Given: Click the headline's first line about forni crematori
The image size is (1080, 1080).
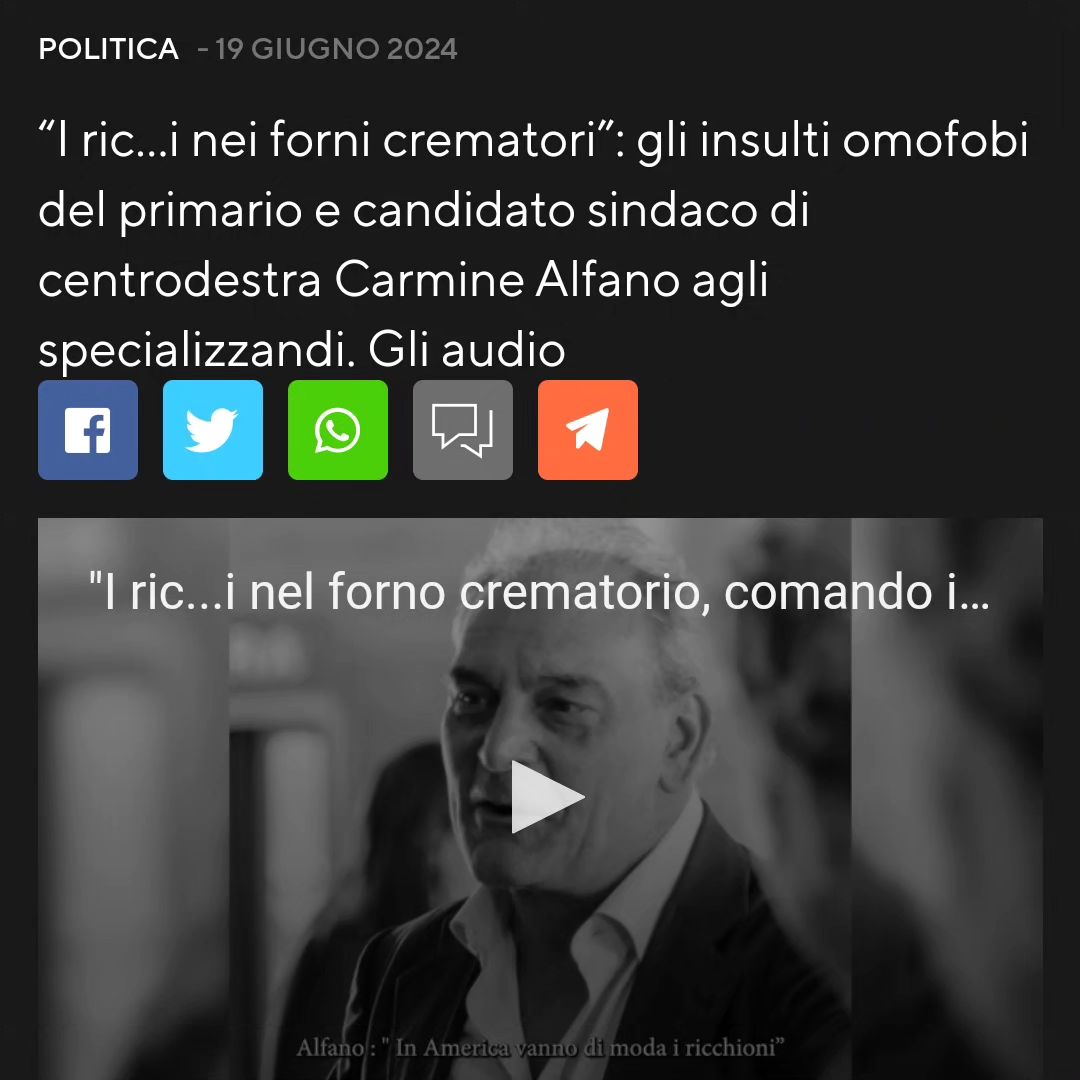Looking at the screenshot, I should [533, 140].
